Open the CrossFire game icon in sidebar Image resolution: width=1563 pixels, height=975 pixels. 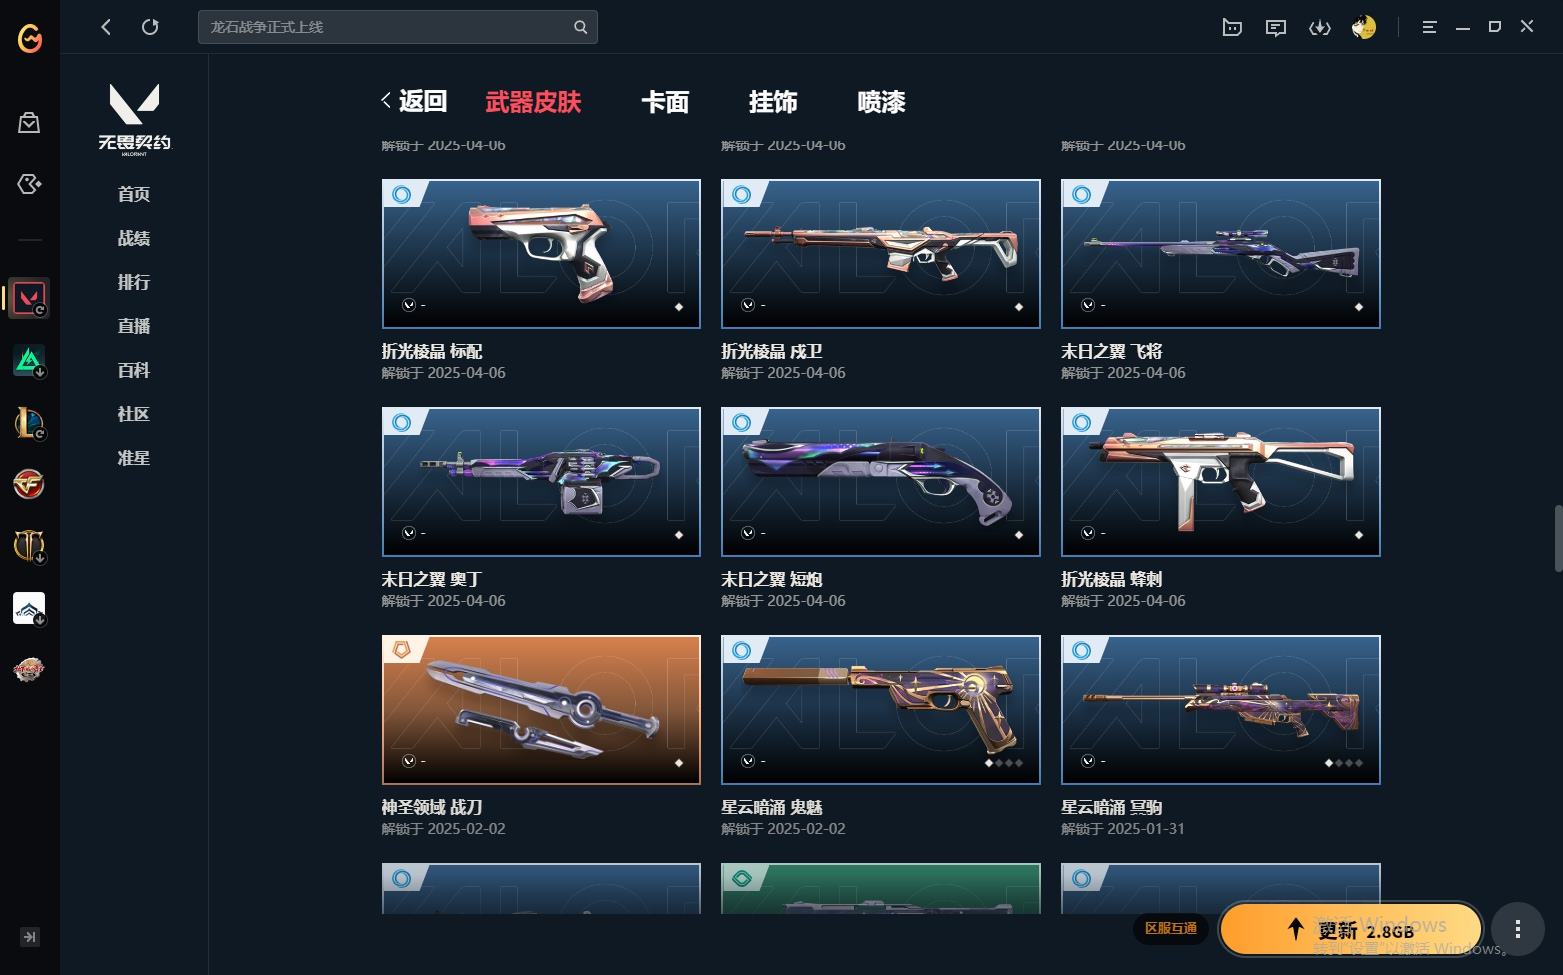tap(29, 485)
